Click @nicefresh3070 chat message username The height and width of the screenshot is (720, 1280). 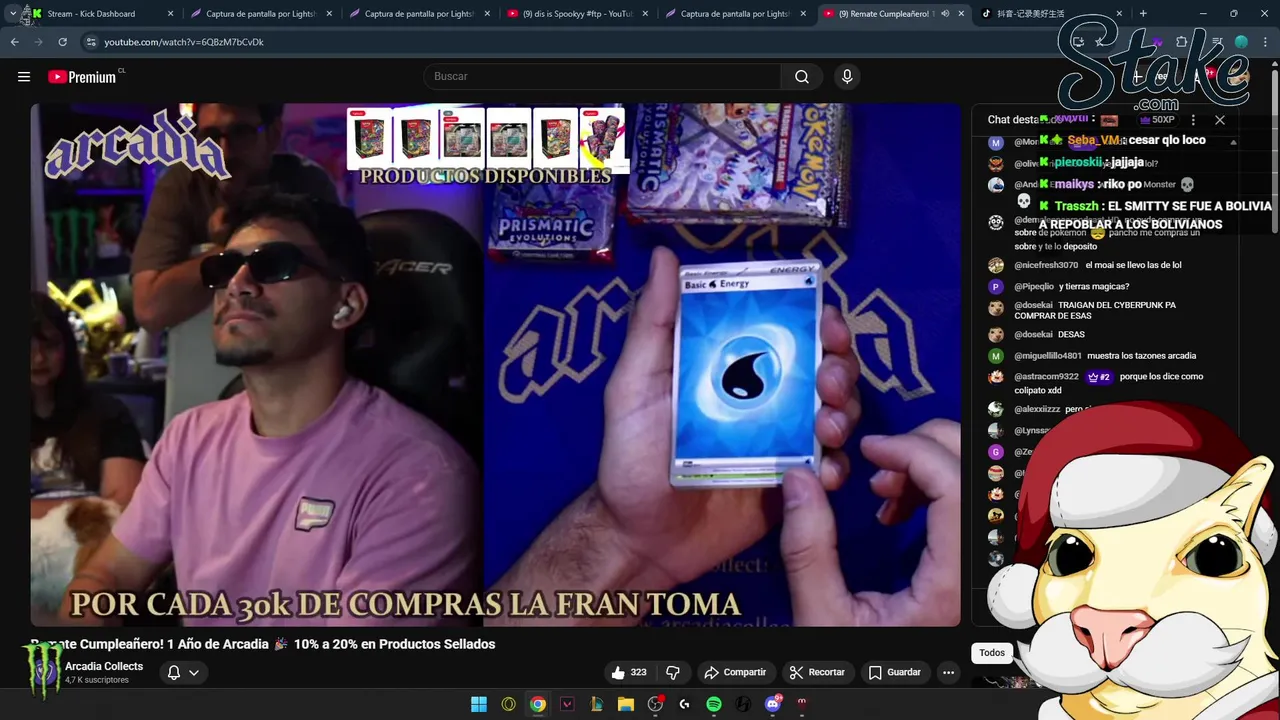coord(1046,265)
